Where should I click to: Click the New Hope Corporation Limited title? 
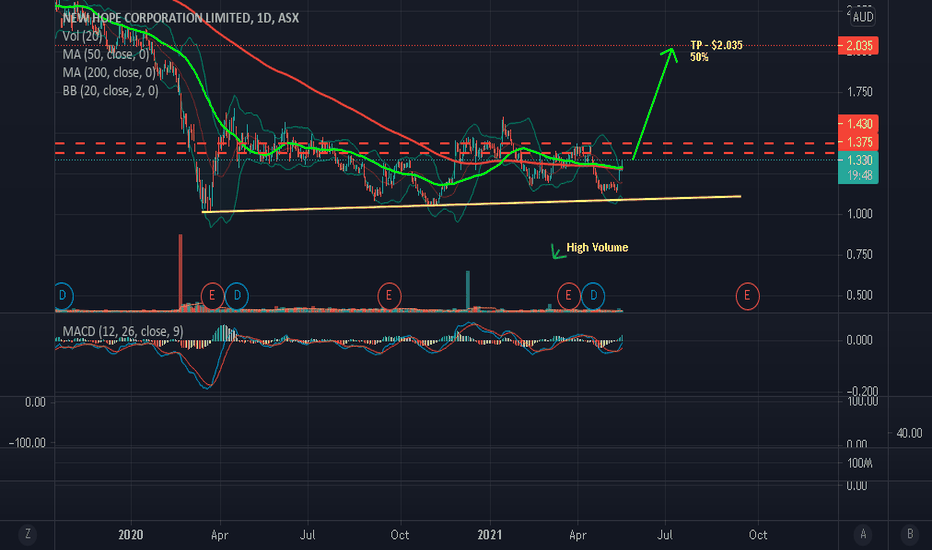(x=181, y=18)
